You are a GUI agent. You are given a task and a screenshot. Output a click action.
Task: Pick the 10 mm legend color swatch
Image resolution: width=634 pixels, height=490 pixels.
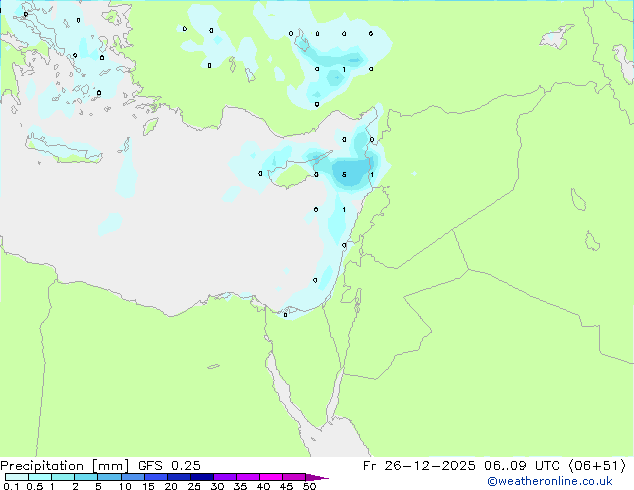(x=132, y=477)
